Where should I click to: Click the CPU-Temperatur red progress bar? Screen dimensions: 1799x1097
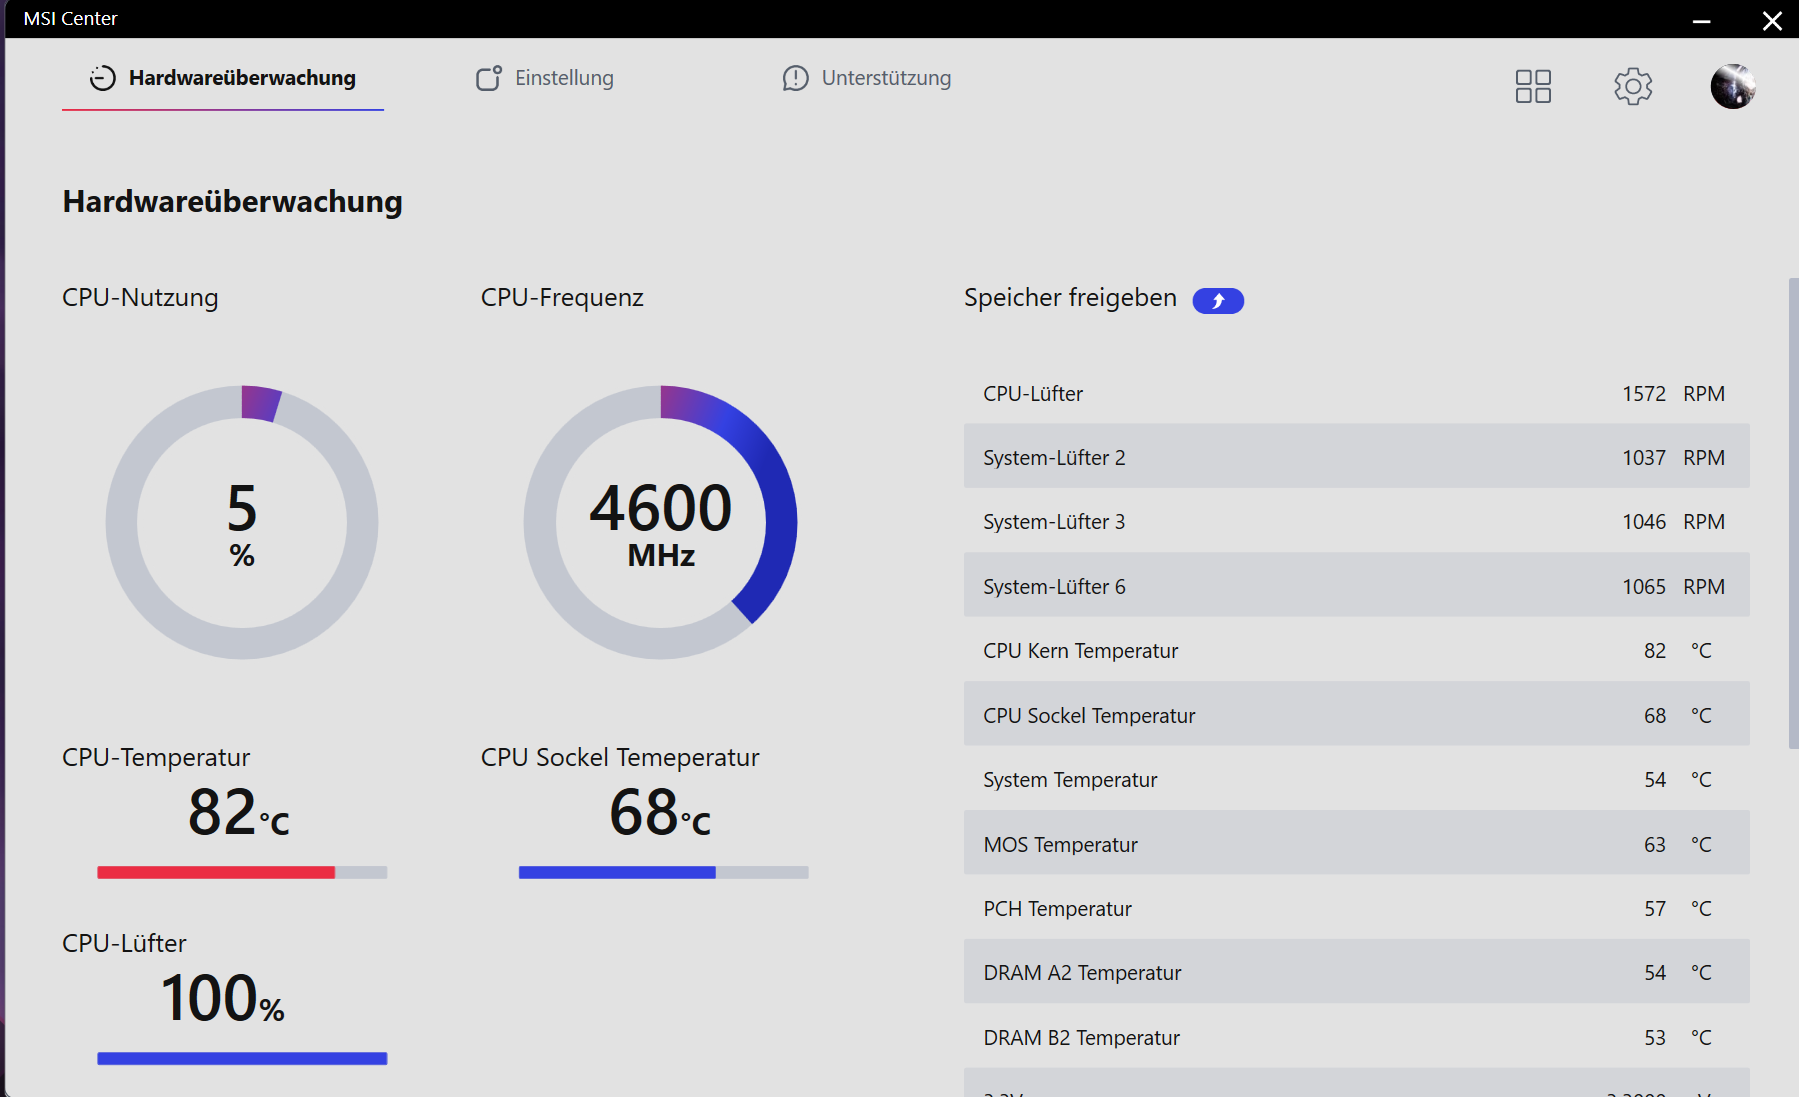click(242, 873)
